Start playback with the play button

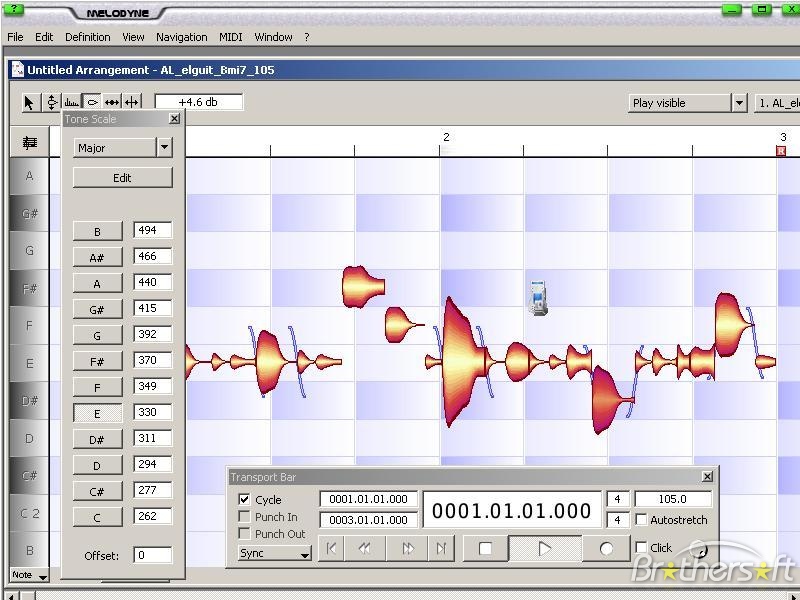pos(544,548)
